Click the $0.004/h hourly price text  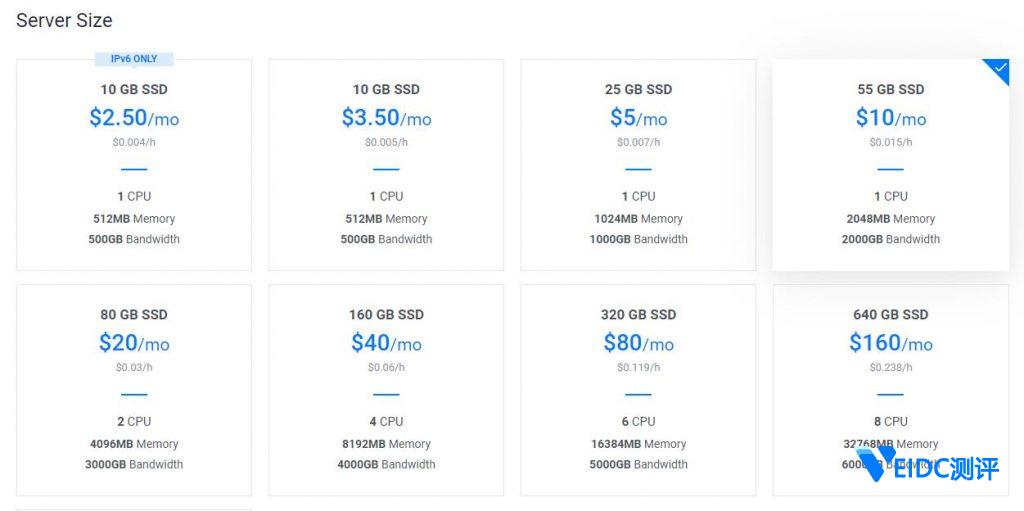tap(134, 142)
